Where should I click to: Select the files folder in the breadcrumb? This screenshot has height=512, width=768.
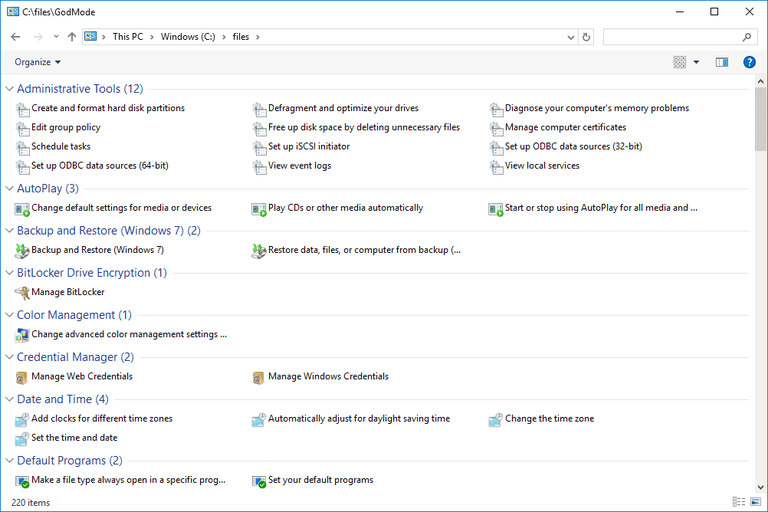pyautogui.click(x=240, y=37)
